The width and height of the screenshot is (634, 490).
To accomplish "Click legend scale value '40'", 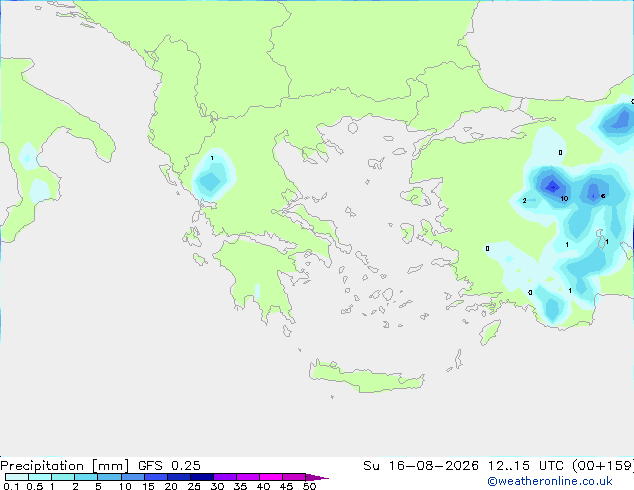I will click(263, 486).
